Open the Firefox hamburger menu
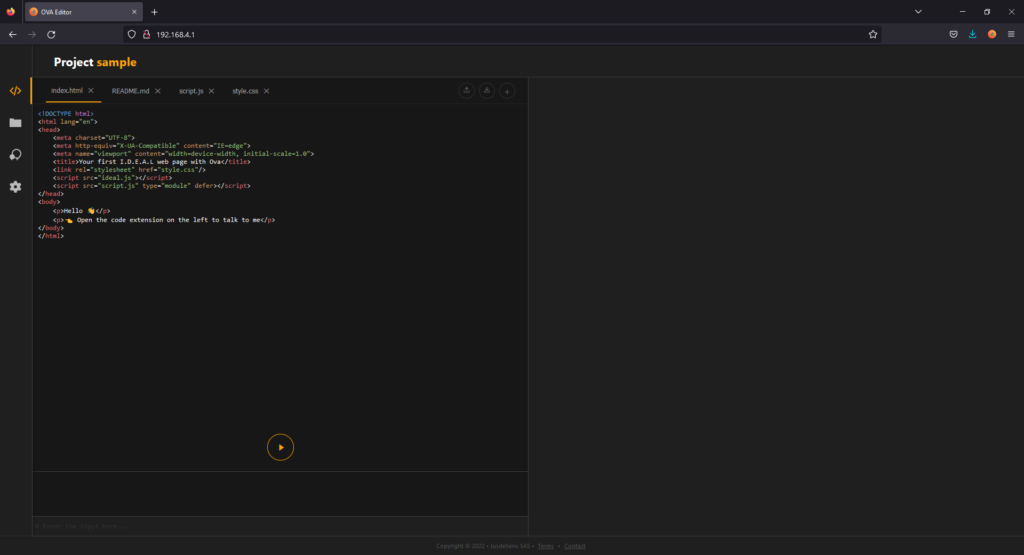Screen dimensions: 1024x555 click(1011, 35)
